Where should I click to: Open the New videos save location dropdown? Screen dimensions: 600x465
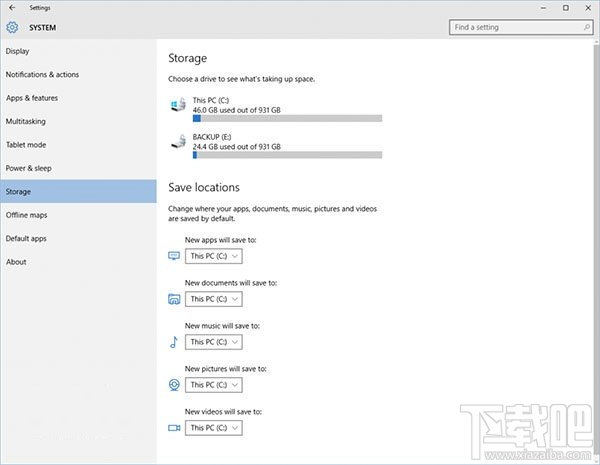(x=214, y=428)
